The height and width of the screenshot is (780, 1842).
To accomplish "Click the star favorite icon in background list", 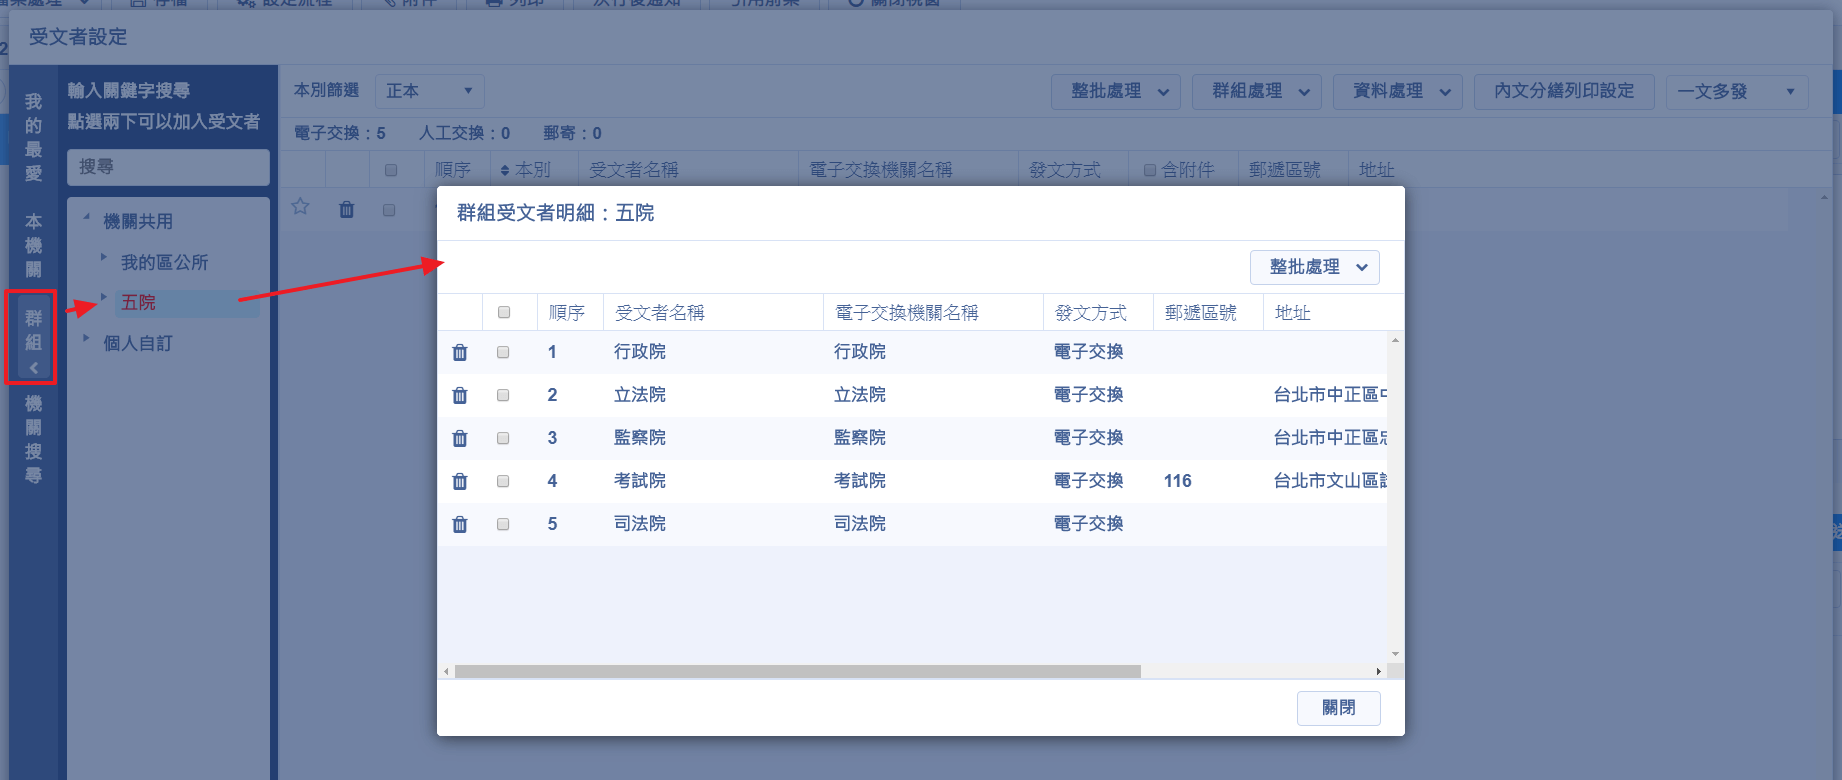I will tap(300, 207).
